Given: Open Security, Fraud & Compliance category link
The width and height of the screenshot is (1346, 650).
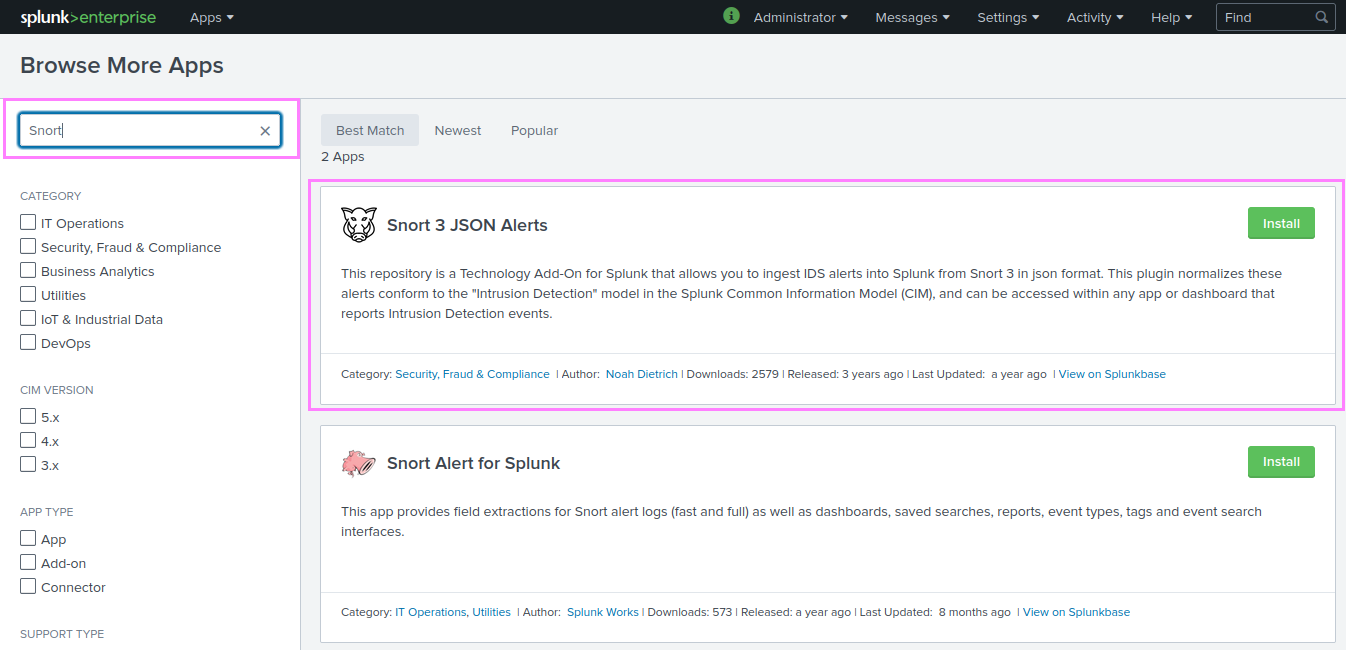Looking at the screenshot, I should tap(472, 374).
